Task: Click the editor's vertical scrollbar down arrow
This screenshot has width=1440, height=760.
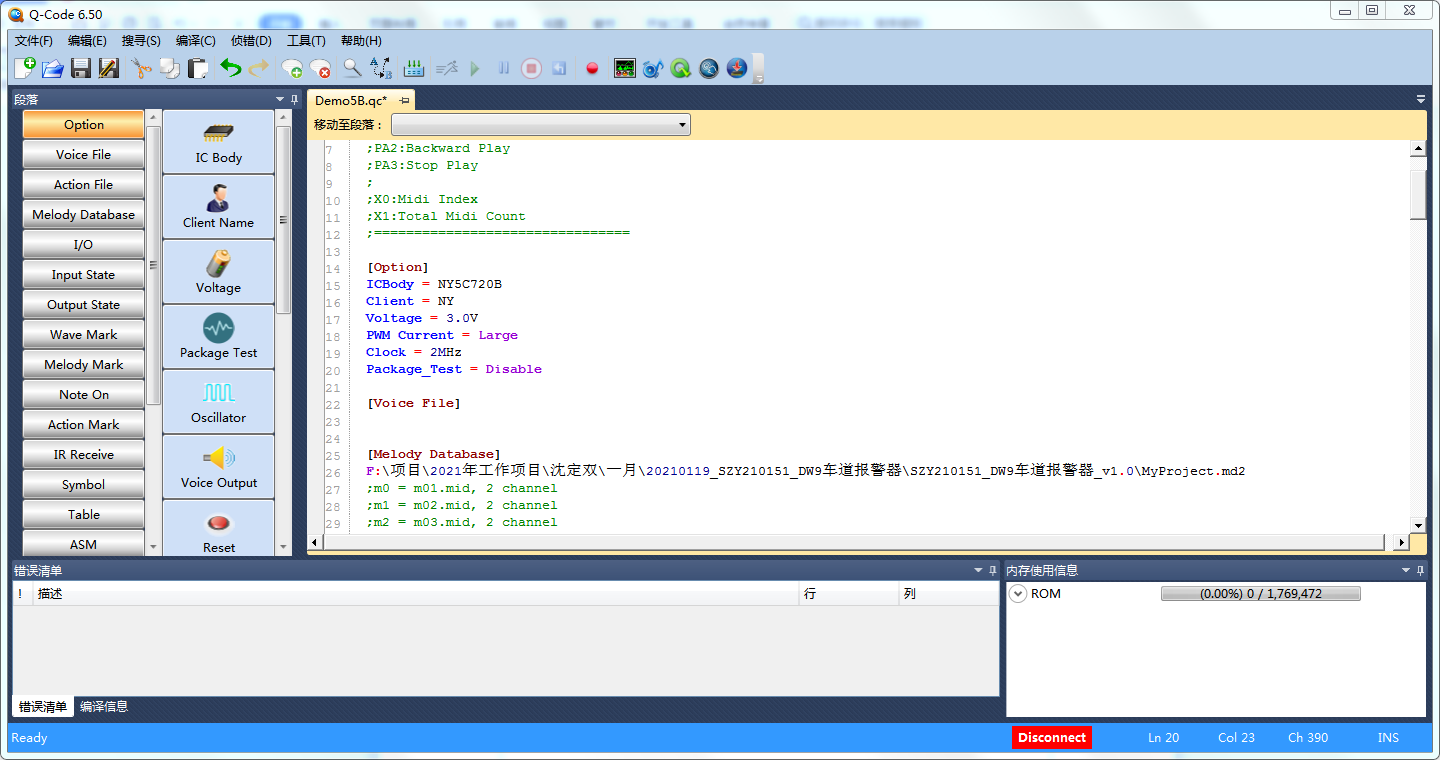Action: tap(1418, 524)
